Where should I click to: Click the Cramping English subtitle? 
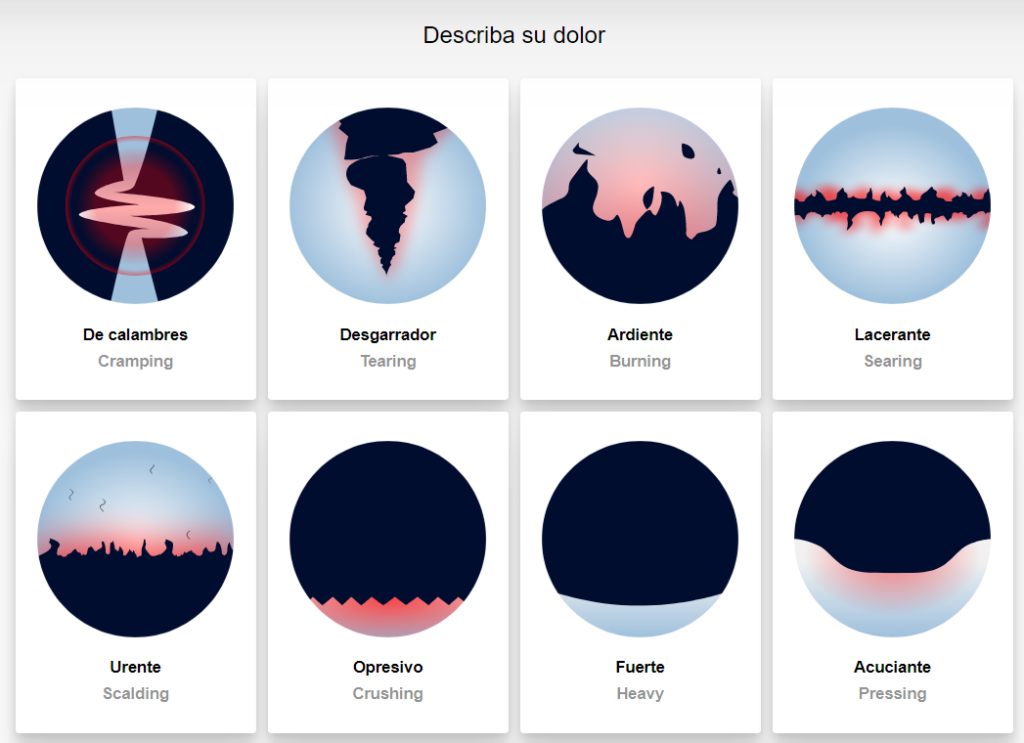tap(135, 362)
